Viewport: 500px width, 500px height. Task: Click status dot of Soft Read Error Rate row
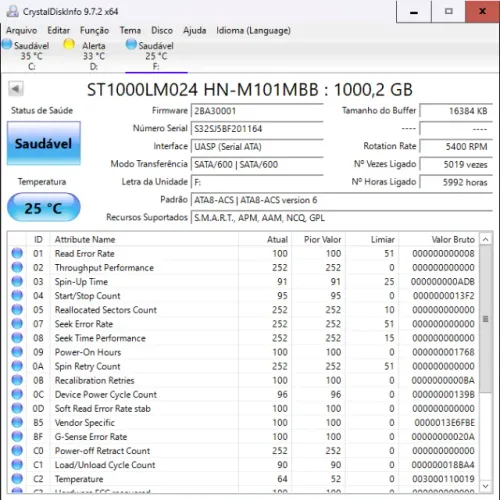[x=17, y=408]
